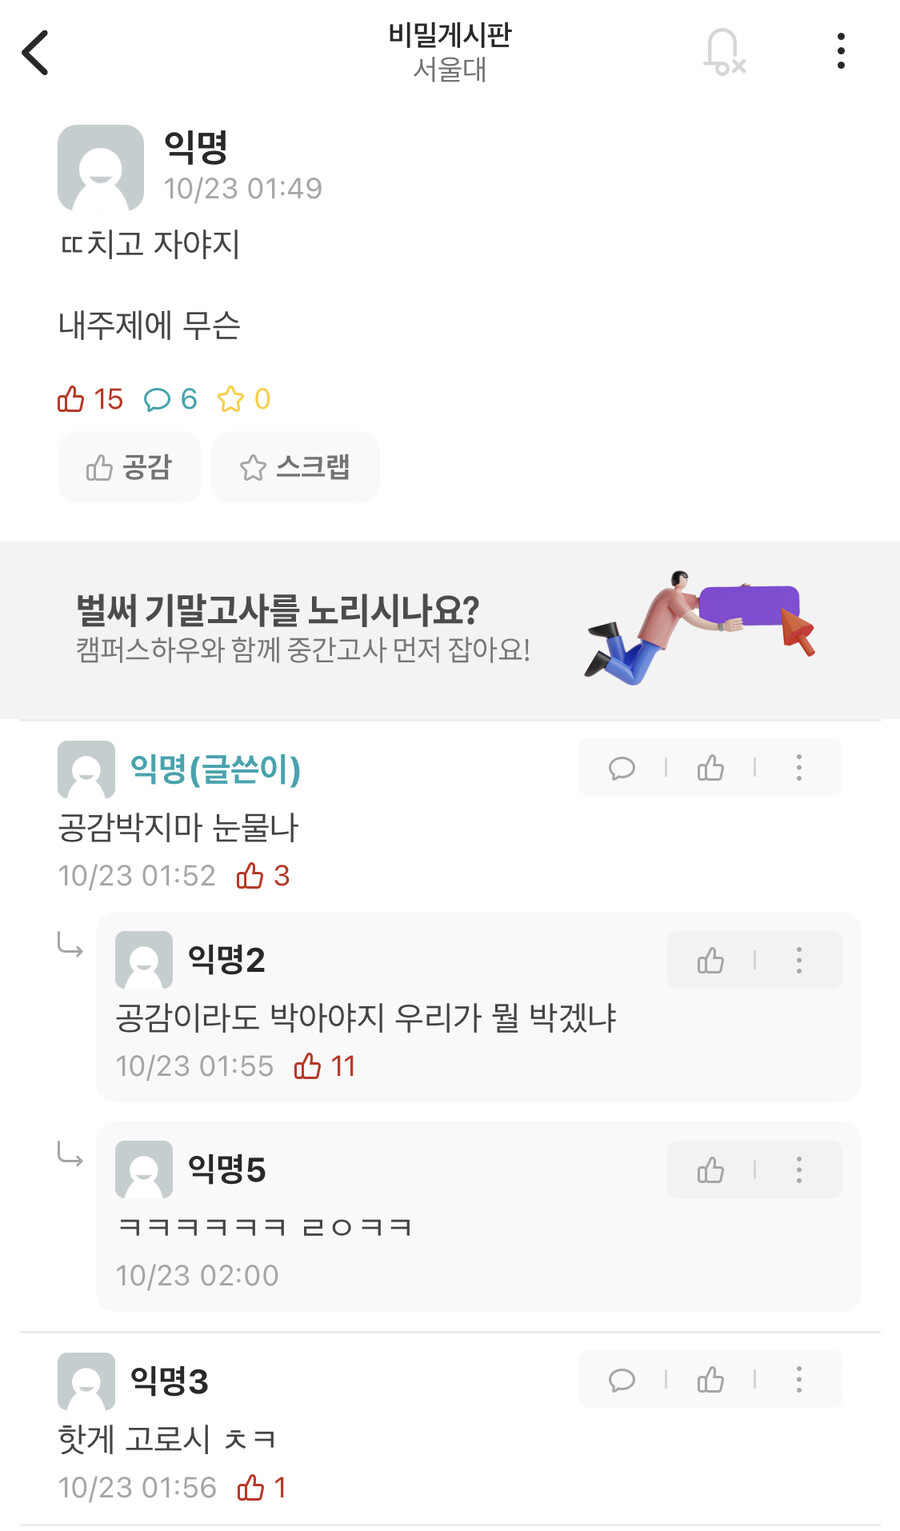Viewport: 900px width, 1531px height.
Task: Like the 익명(글쓴이) comment
Action: coord(711,768)
